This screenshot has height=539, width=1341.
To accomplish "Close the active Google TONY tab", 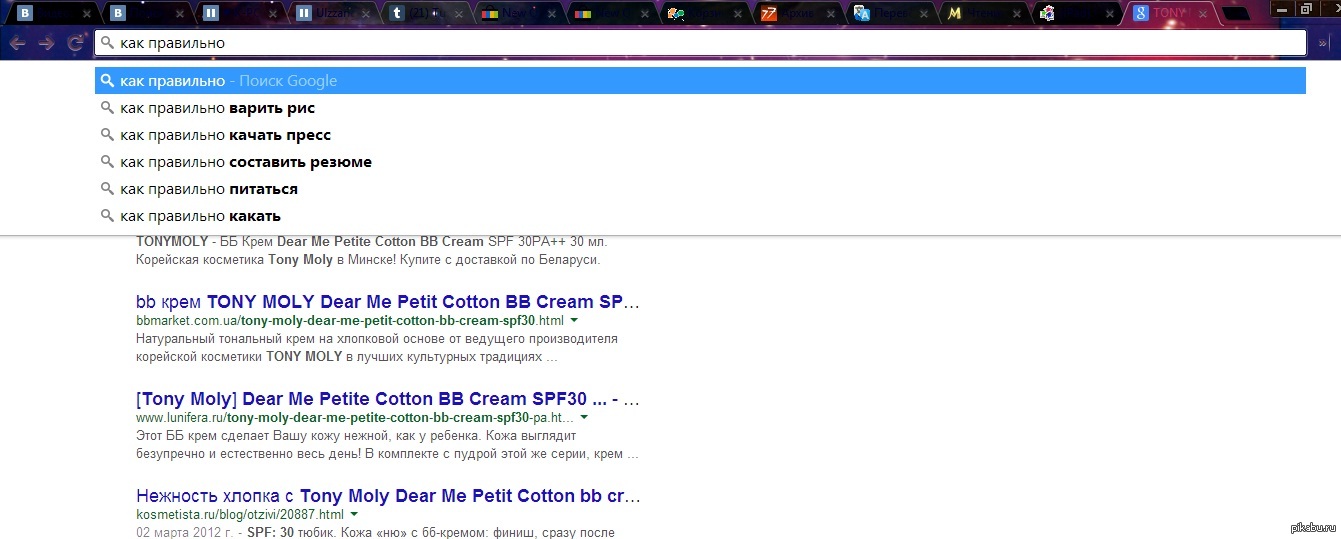I will [x=1205, y=13].
